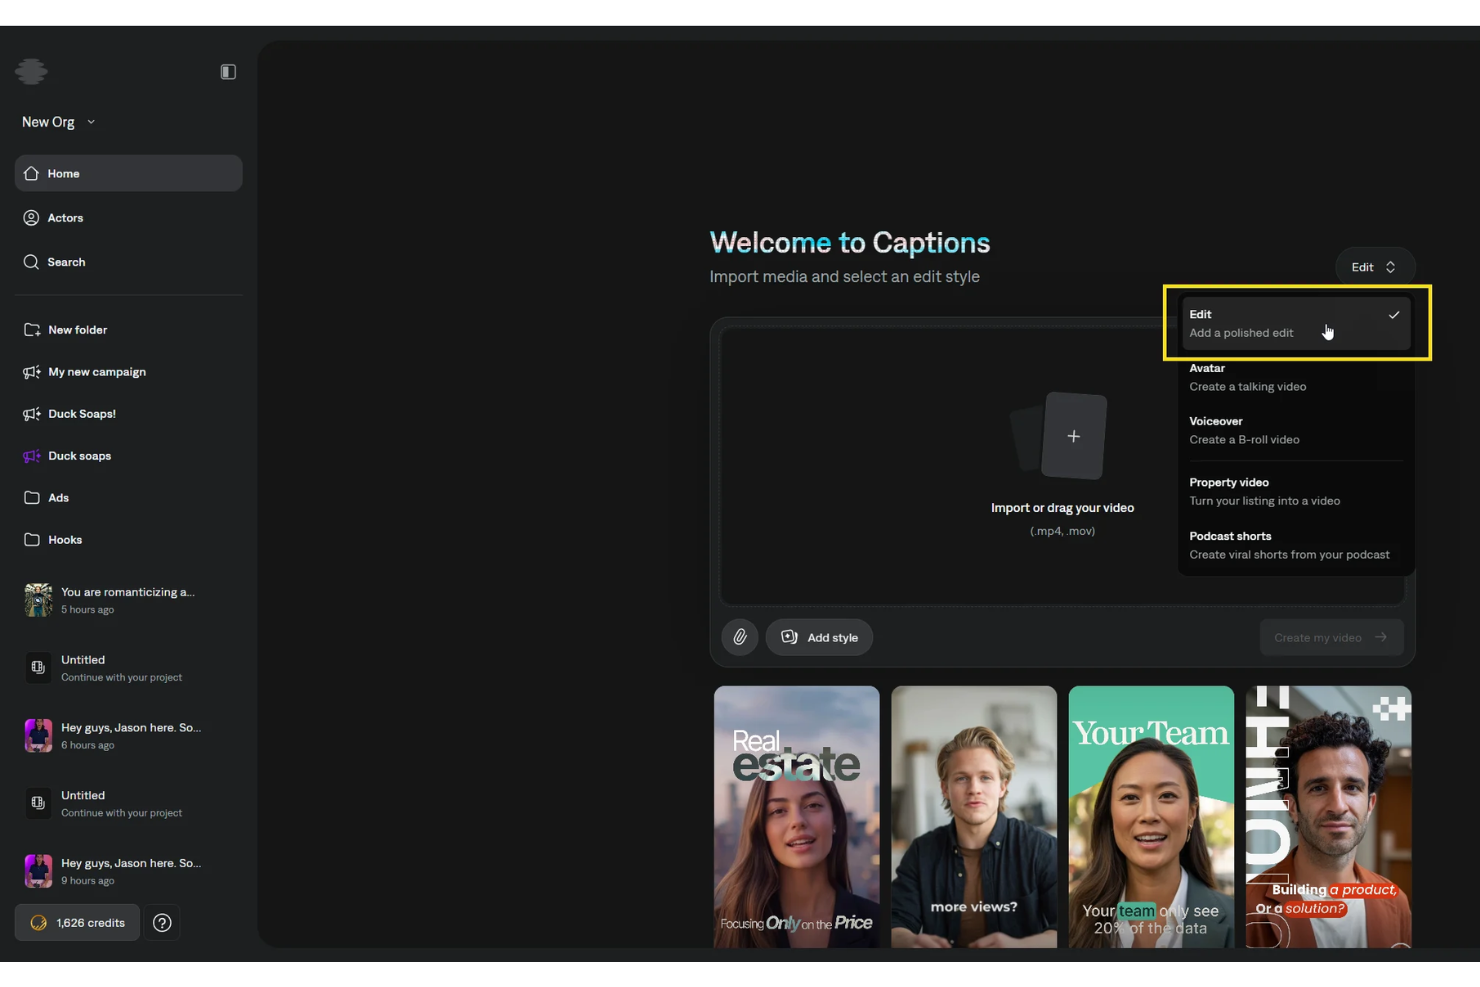Open project 'You are romanticizing a...'
Image resolution: width=1480 pixels, height=987 pixels.
(x=128, y=600)
